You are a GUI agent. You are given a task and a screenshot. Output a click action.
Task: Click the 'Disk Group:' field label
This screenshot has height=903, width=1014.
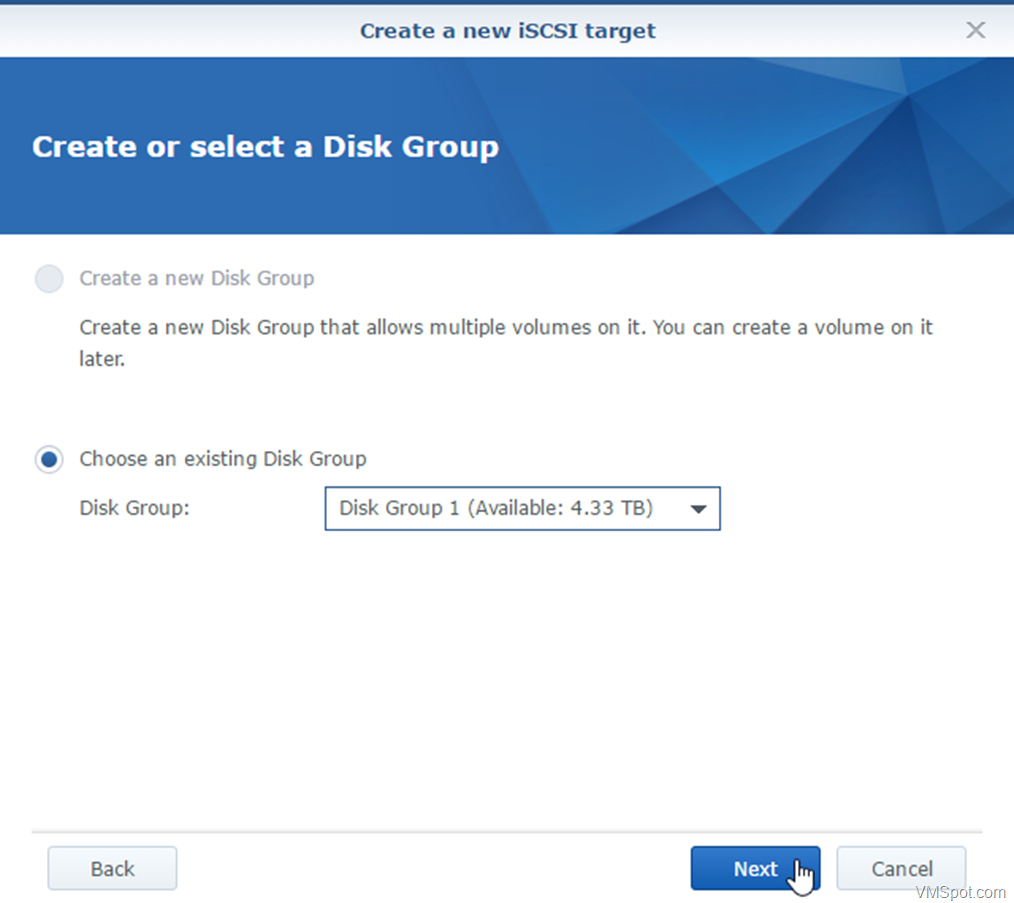point(135,508)
